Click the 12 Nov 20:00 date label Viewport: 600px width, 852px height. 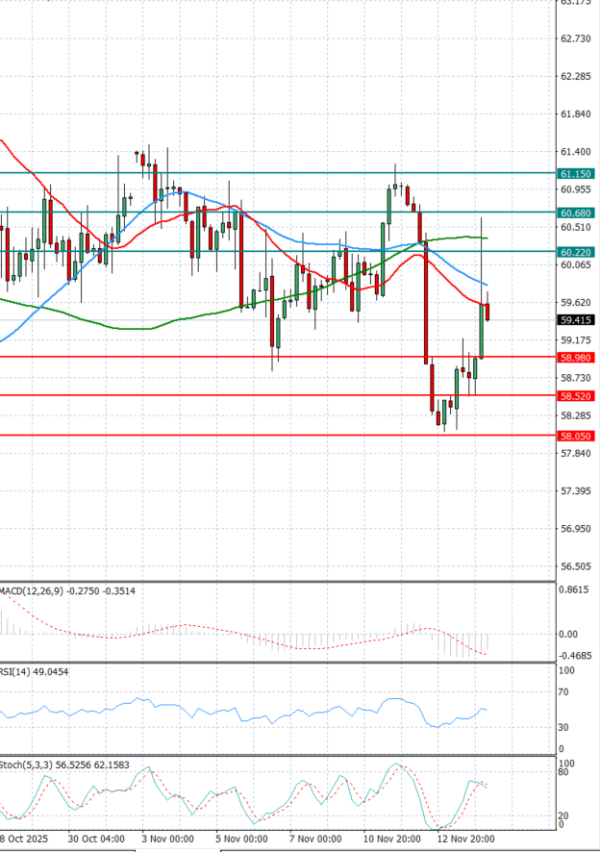click(465, 838)
